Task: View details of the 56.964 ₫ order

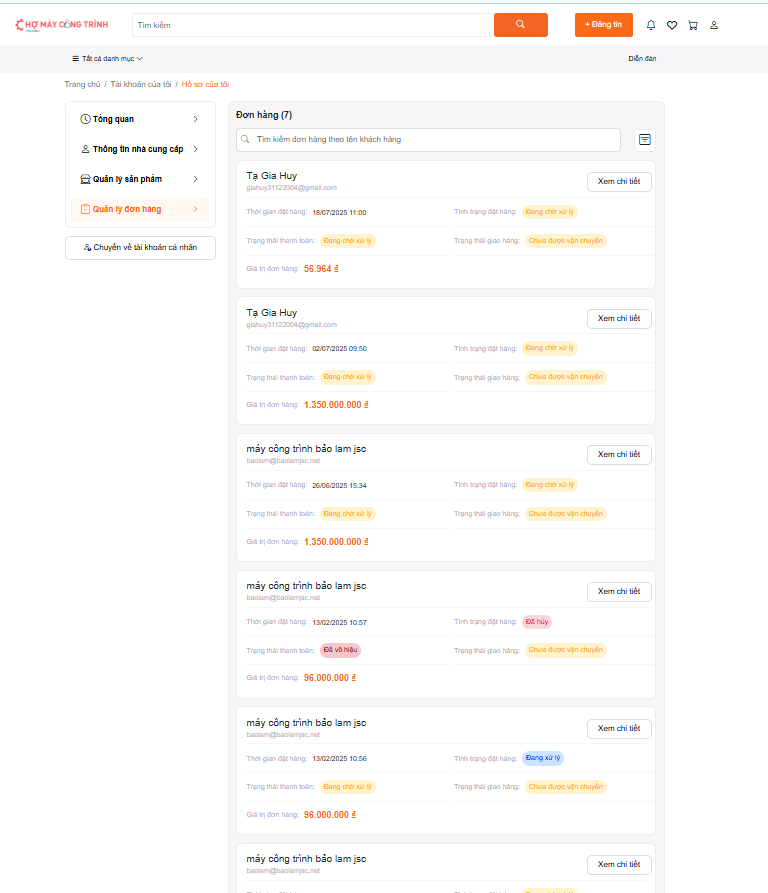Action: 619,182
